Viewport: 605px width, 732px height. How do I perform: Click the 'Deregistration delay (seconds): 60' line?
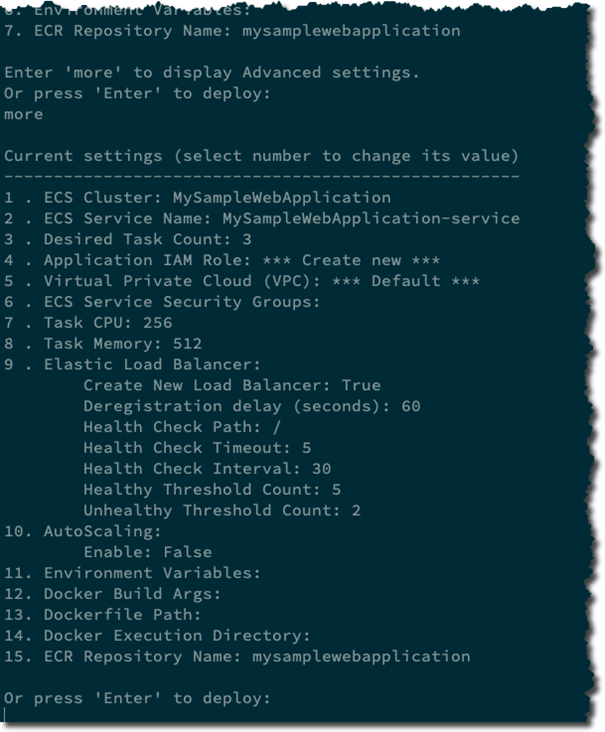(x=251, y=406)
